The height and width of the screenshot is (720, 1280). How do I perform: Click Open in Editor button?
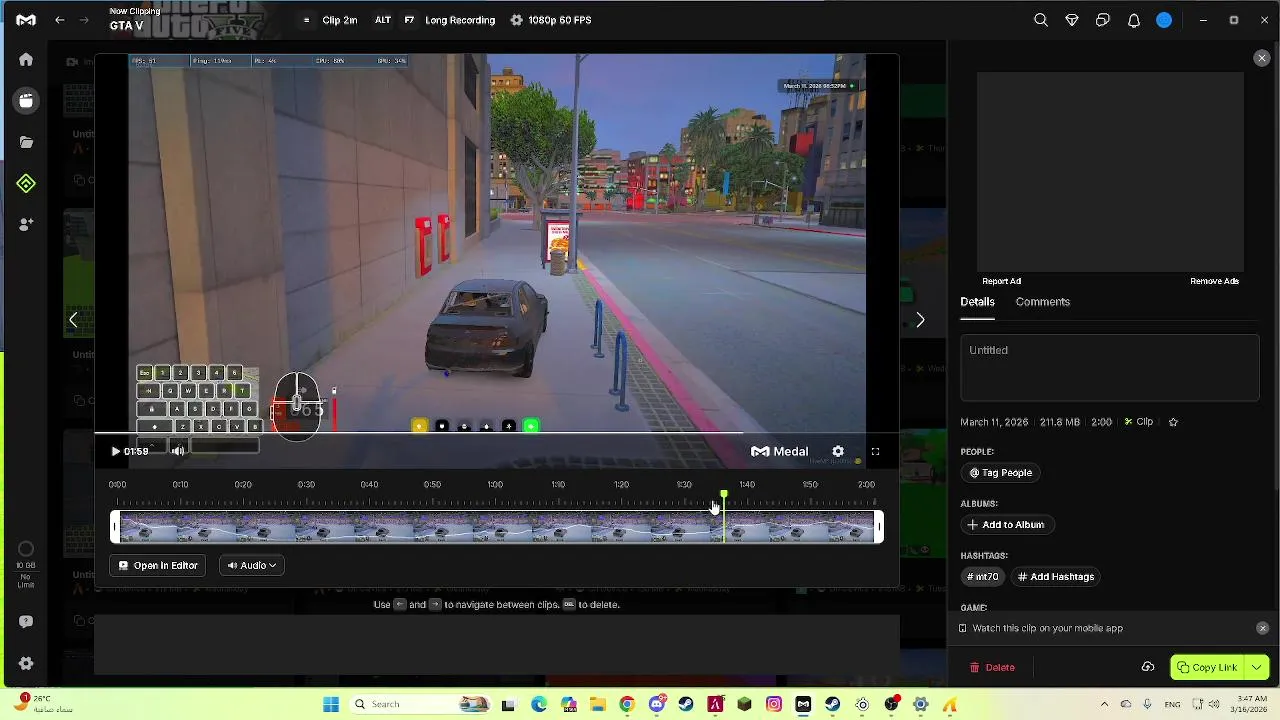click(158, 565)
